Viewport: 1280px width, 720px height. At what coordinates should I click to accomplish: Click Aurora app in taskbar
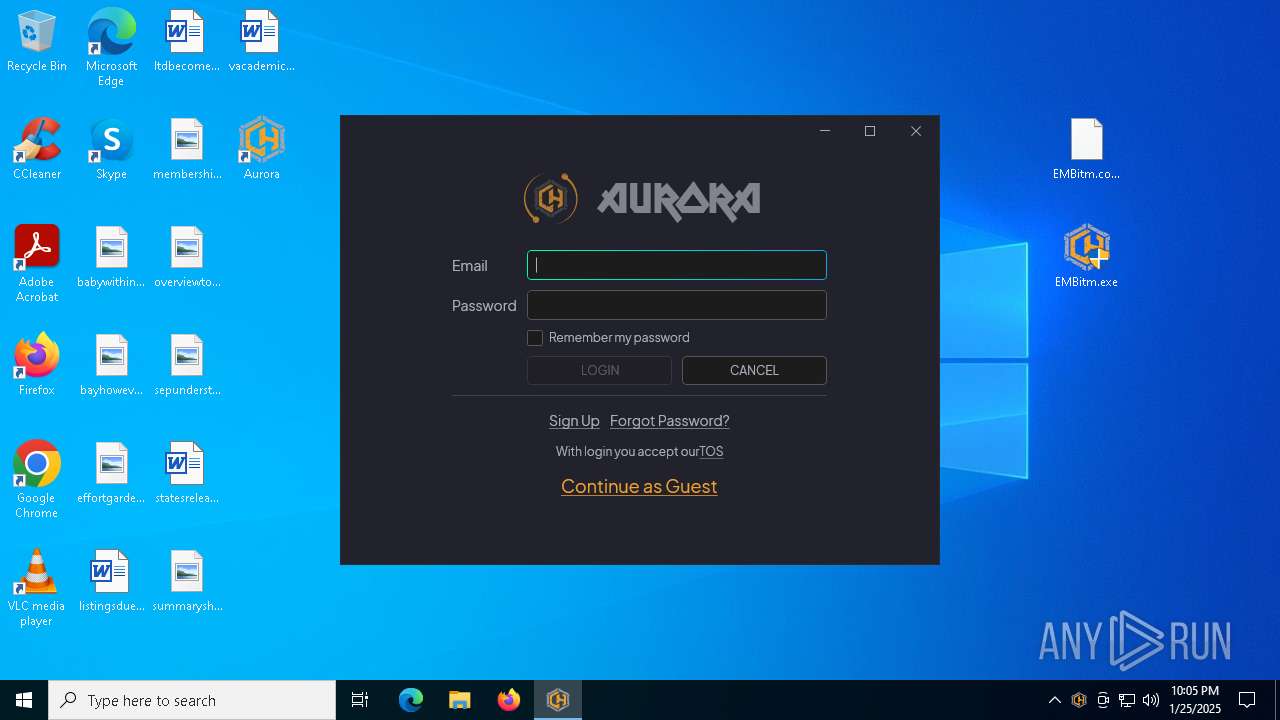point(558,700)
